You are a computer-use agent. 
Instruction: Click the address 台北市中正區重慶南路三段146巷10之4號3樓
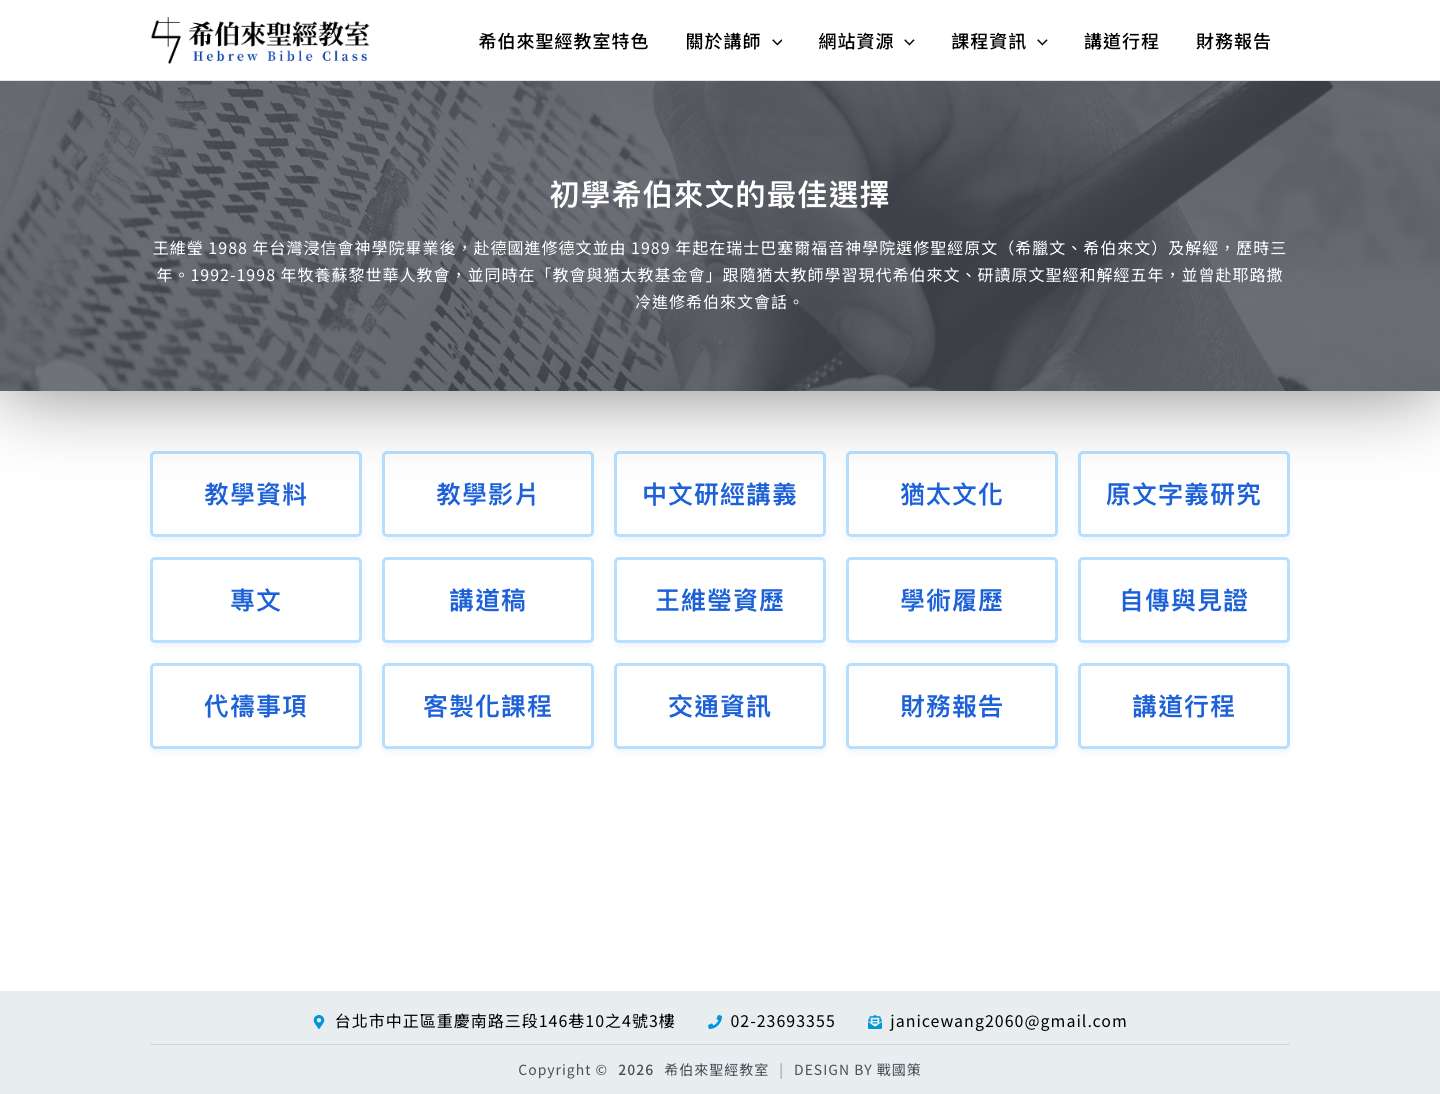pyautogui.click(x=505, y=1021)
